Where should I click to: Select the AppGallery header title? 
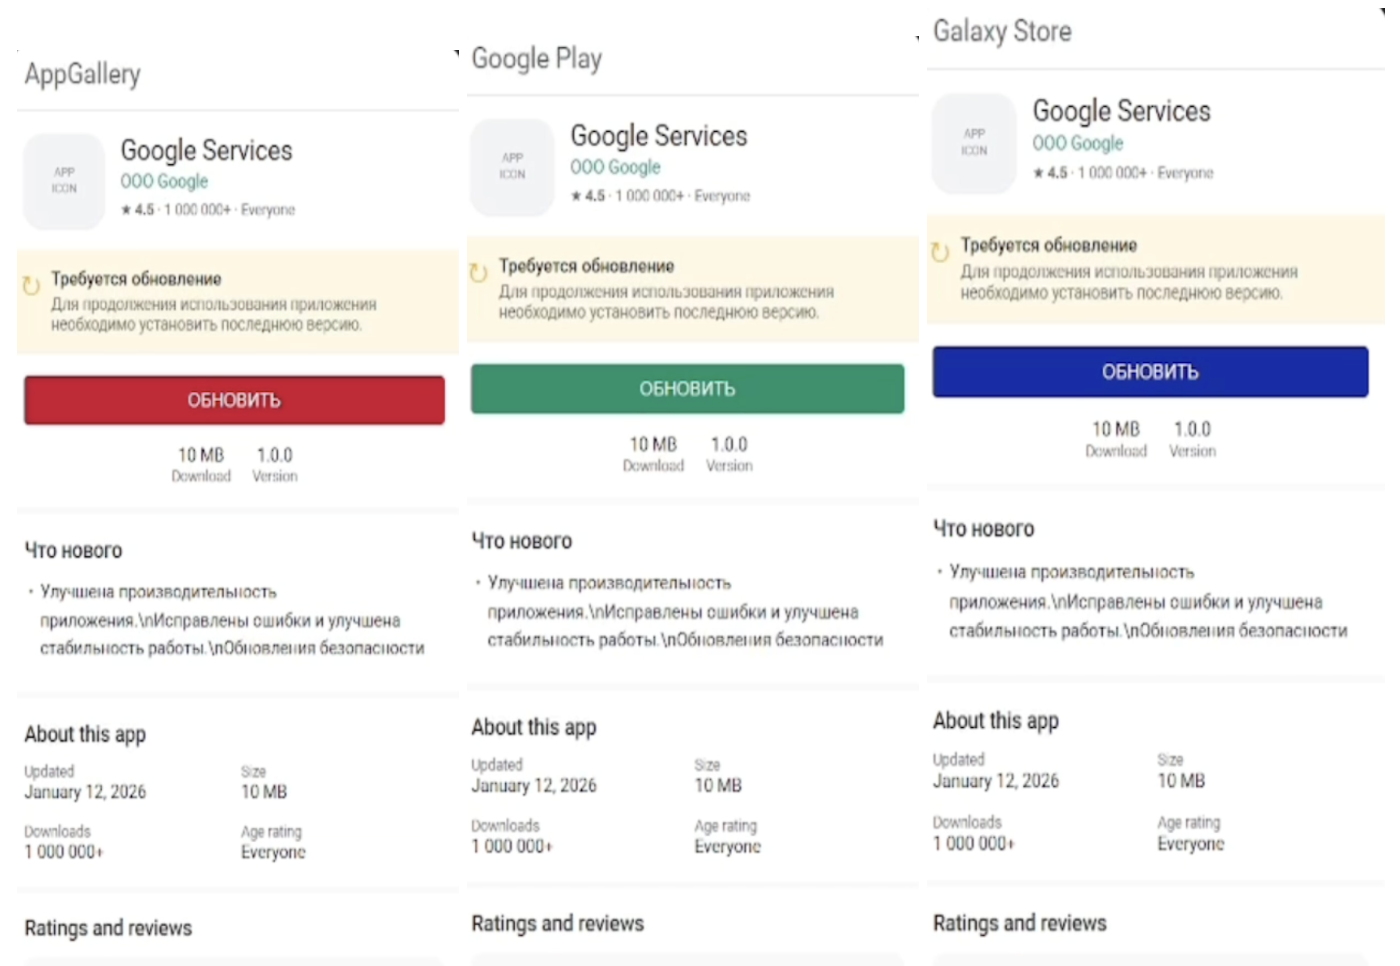(83, 74)
